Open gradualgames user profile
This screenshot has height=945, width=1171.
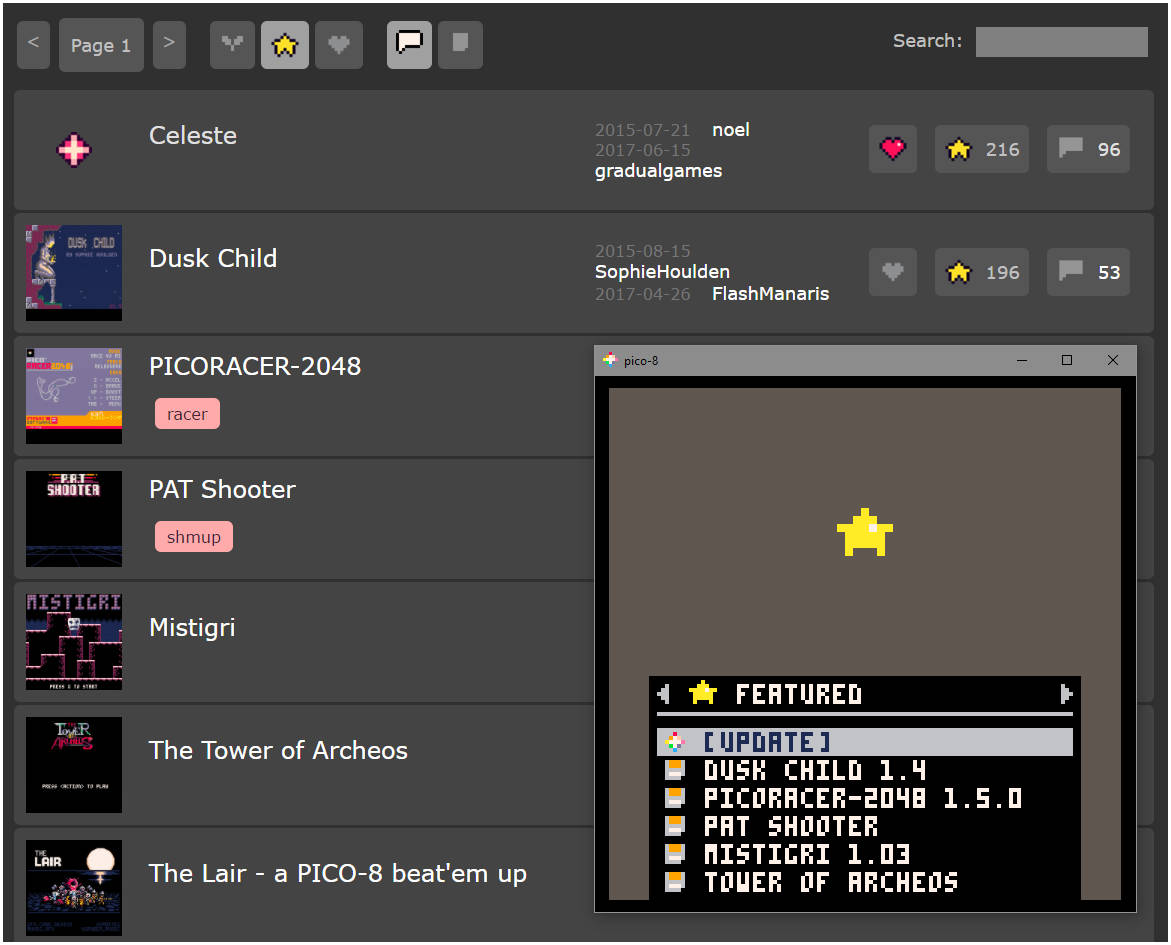tap(658, 171)
